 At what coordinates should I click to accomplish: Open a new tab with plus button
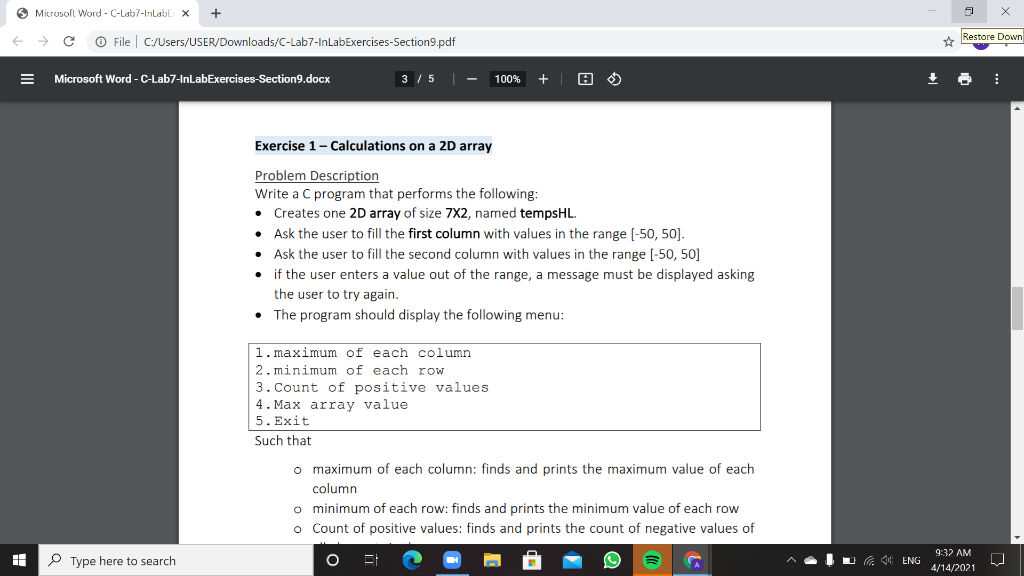click(218, 15)
